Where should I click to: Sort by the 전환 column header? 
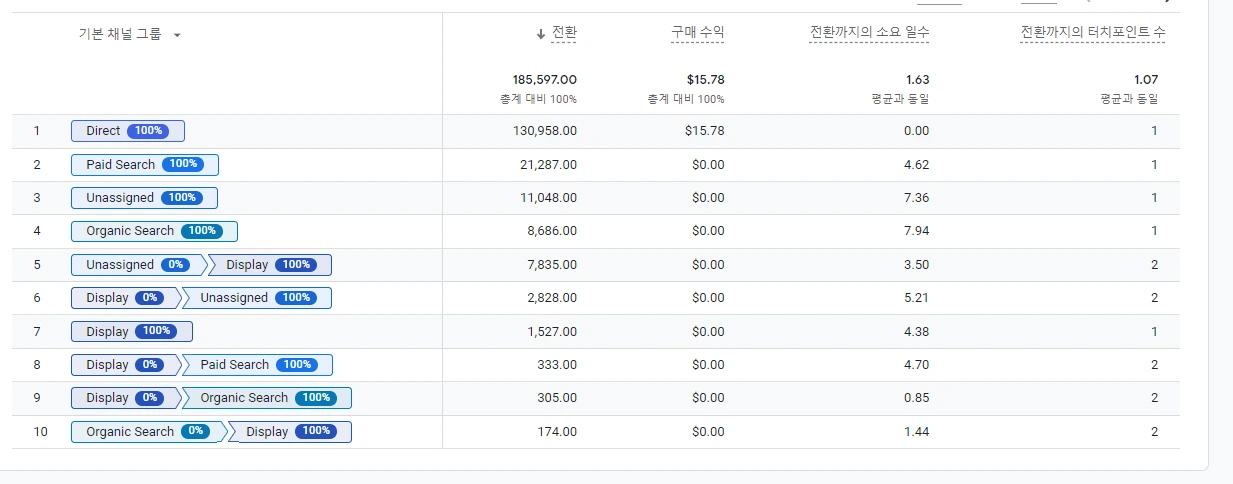pyautogui.click(x=564, y=34)
